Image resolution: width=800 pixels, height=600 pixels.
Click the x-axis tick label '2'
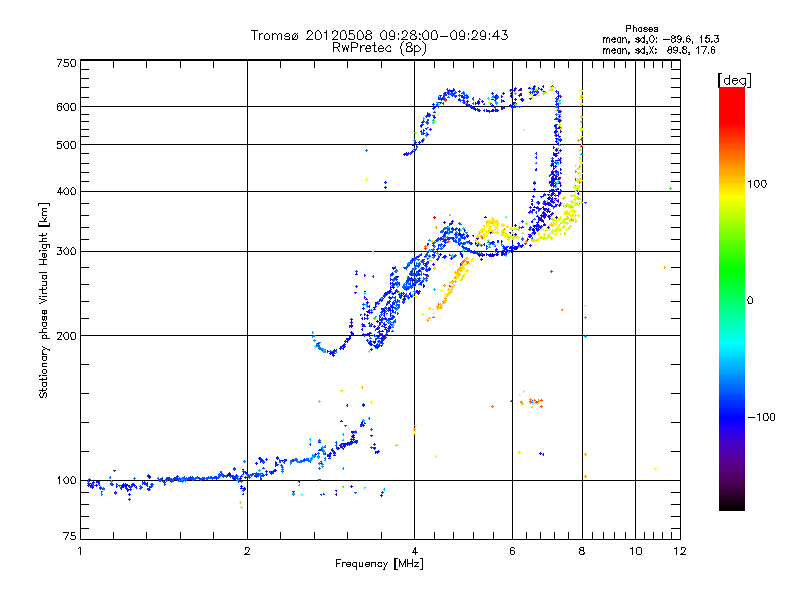pos(247,551)
